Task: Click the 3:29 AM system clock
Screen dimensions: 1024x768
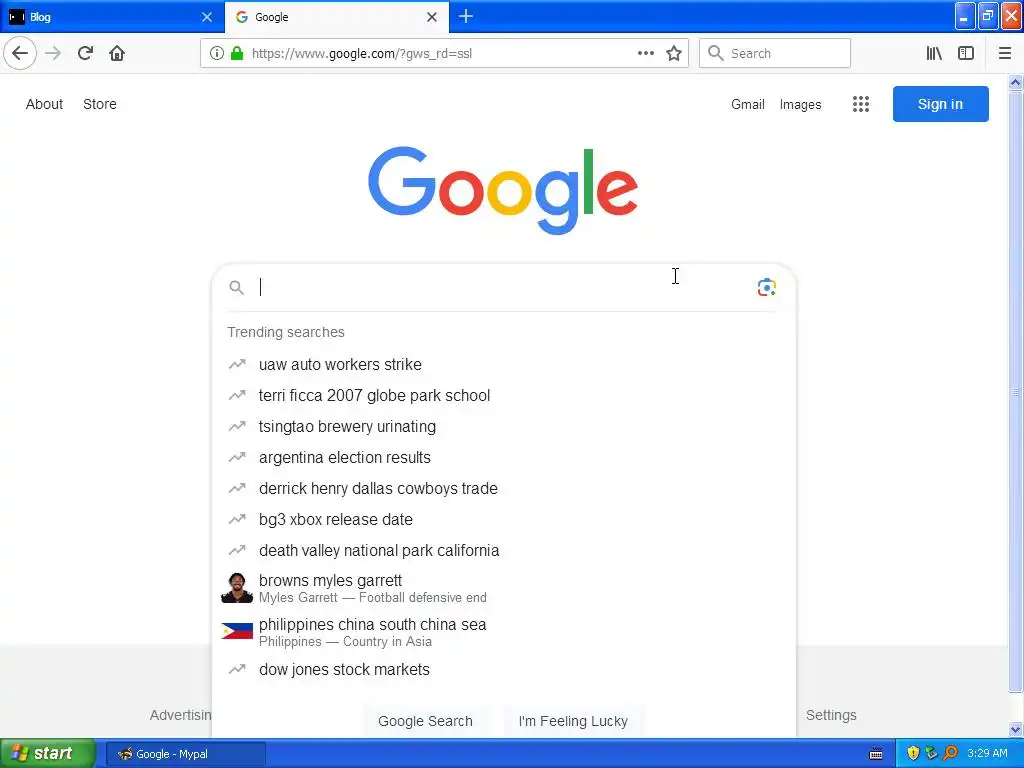Action: tap(987, 753)
